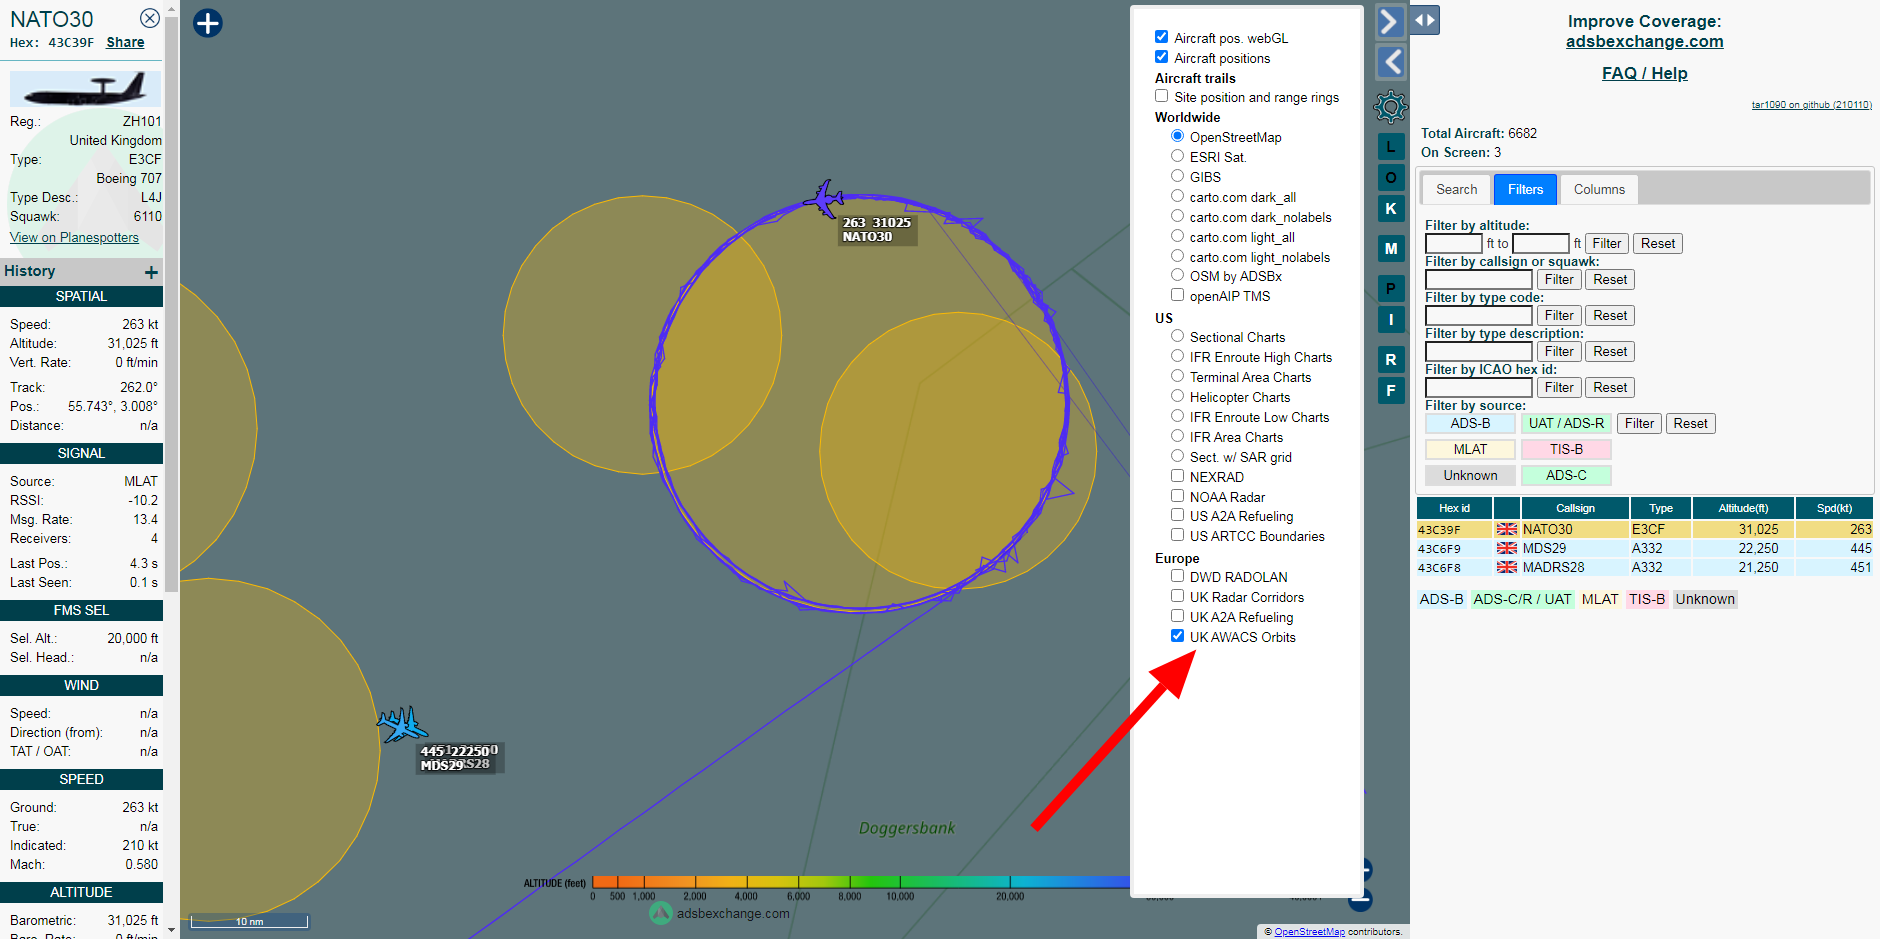Screen dimensions: 1880x939
Task: Select the MLAT source swatch
Action: click(1470, 449)
